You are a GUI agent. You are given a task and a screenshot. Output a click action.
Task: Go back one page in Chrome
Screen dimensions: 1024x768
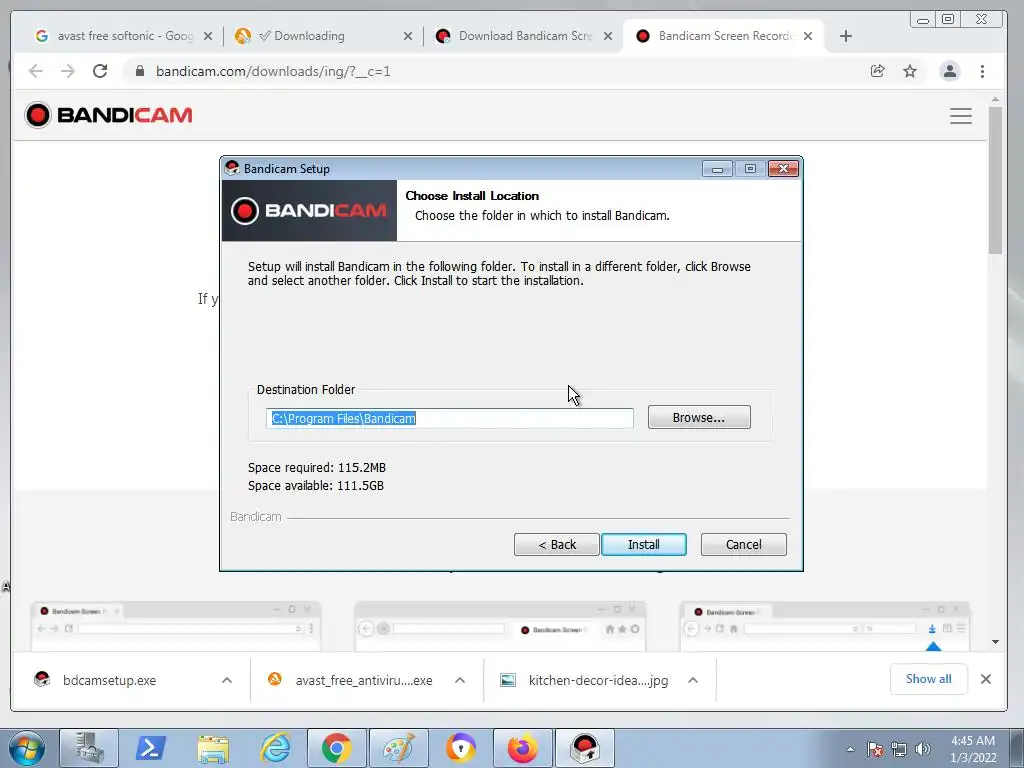pos(36,71)
